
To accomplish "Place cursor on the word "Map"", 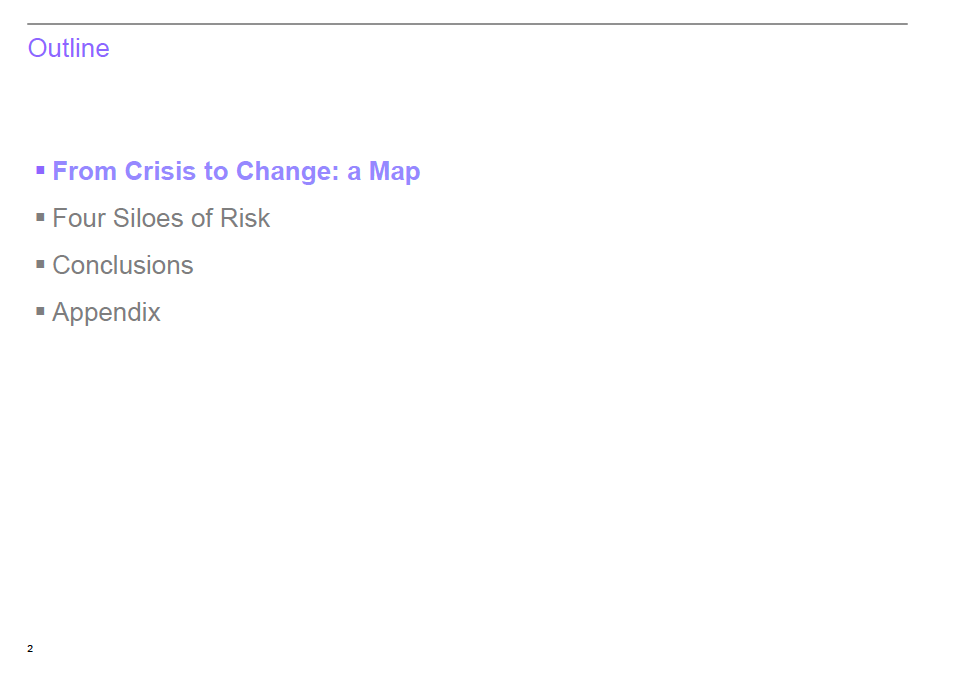I will click(395, 171).
